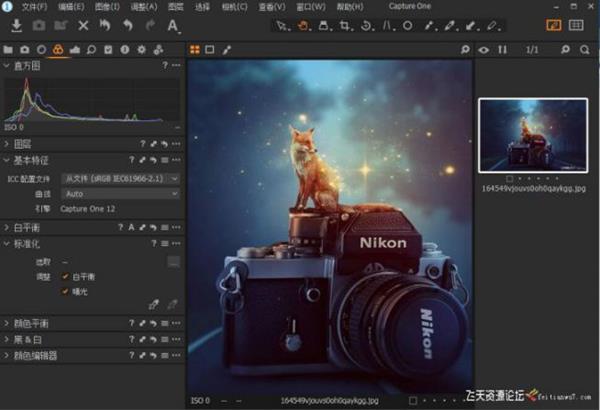
Task: Open the 曲线 Auto dropdown
Action: click(119, 193)
